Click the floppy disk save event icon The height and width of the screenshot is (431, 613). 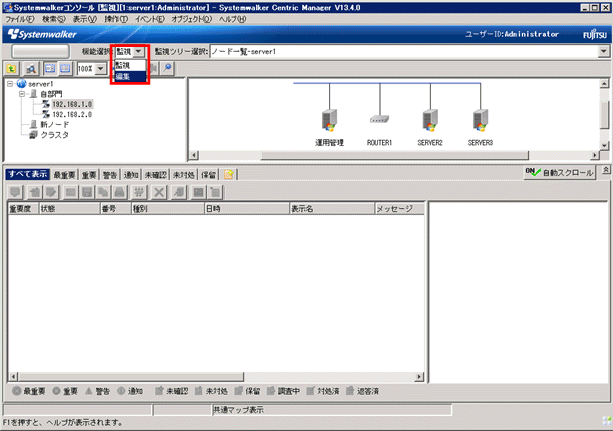click(x=87, y=192)
